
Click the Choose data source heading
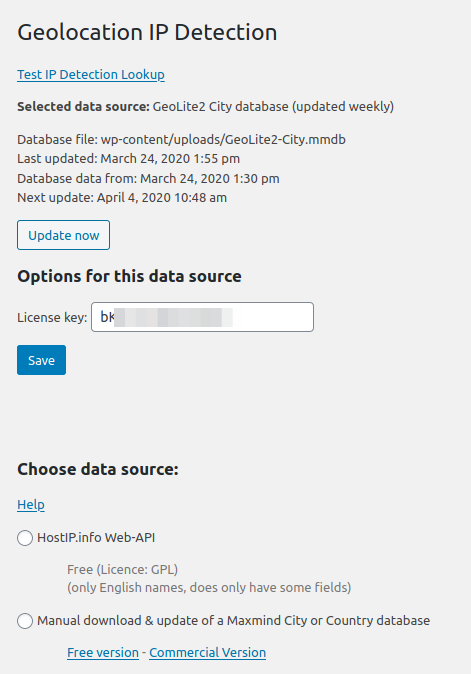click(x=98, y=469)
